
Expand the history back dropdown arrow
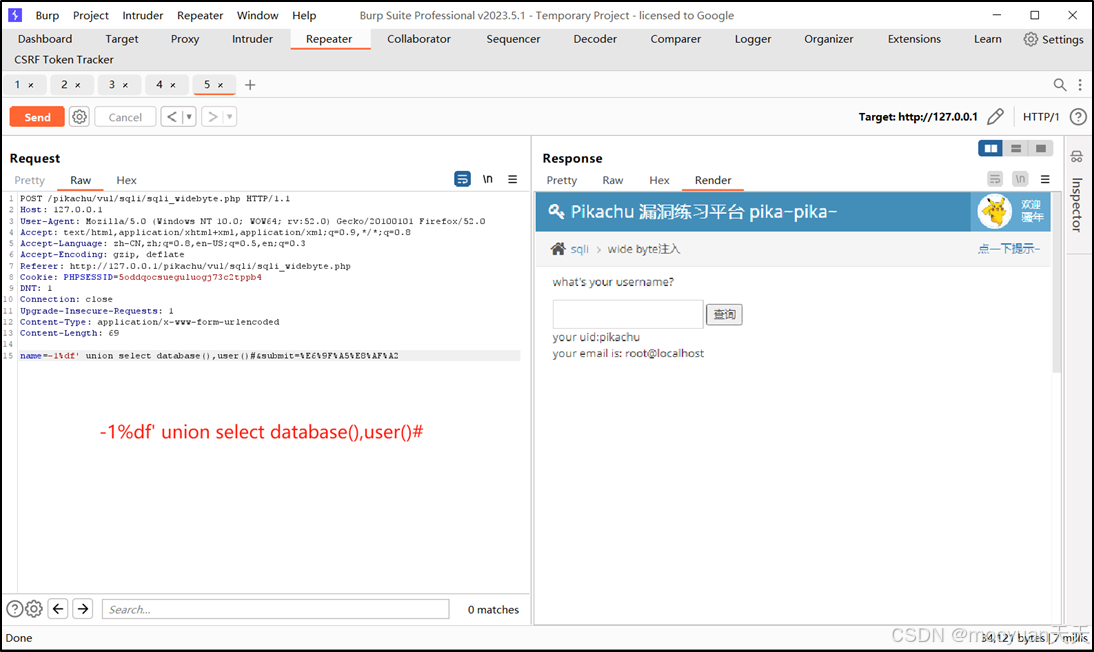(x=189, y=117)
